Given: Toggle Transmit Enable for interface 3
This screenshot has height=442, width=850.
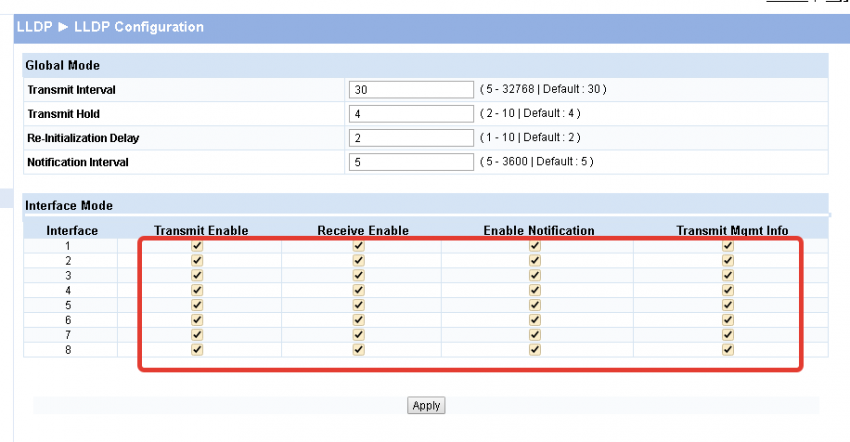Looking at the screenshot, I should (197, 275).
